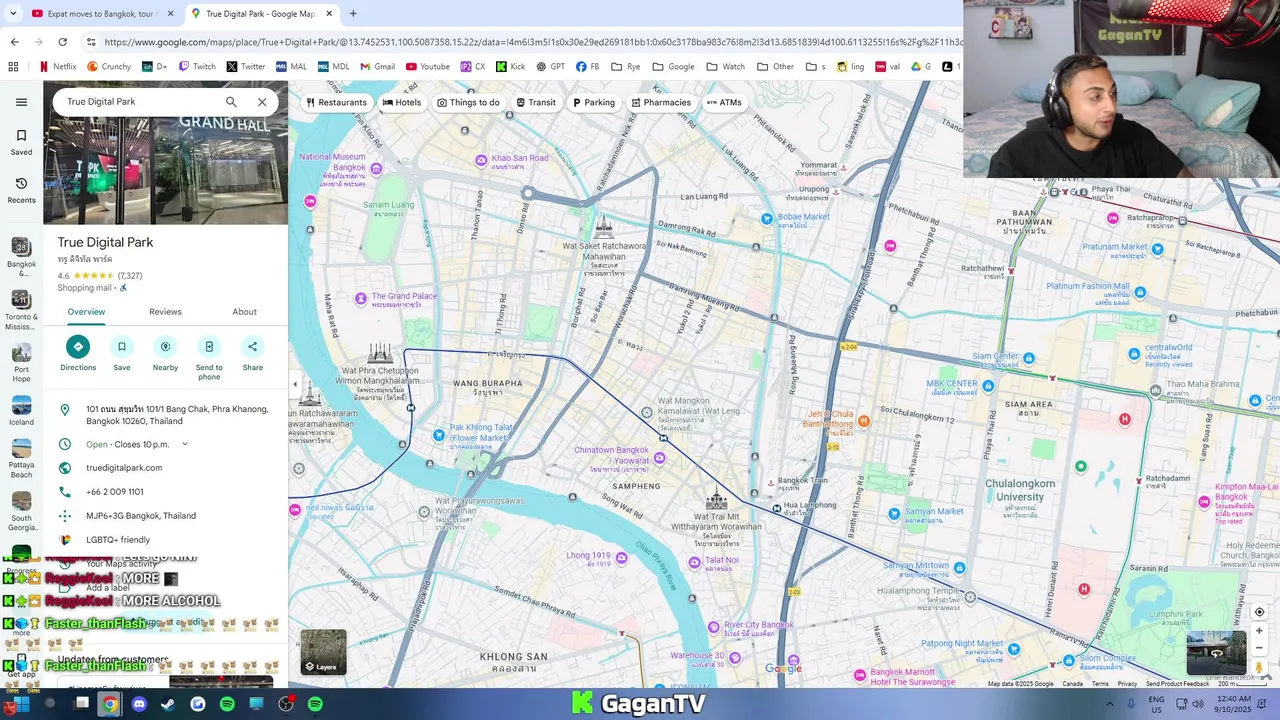
Task: Save True Digital Park to a list
Action: 122,354
